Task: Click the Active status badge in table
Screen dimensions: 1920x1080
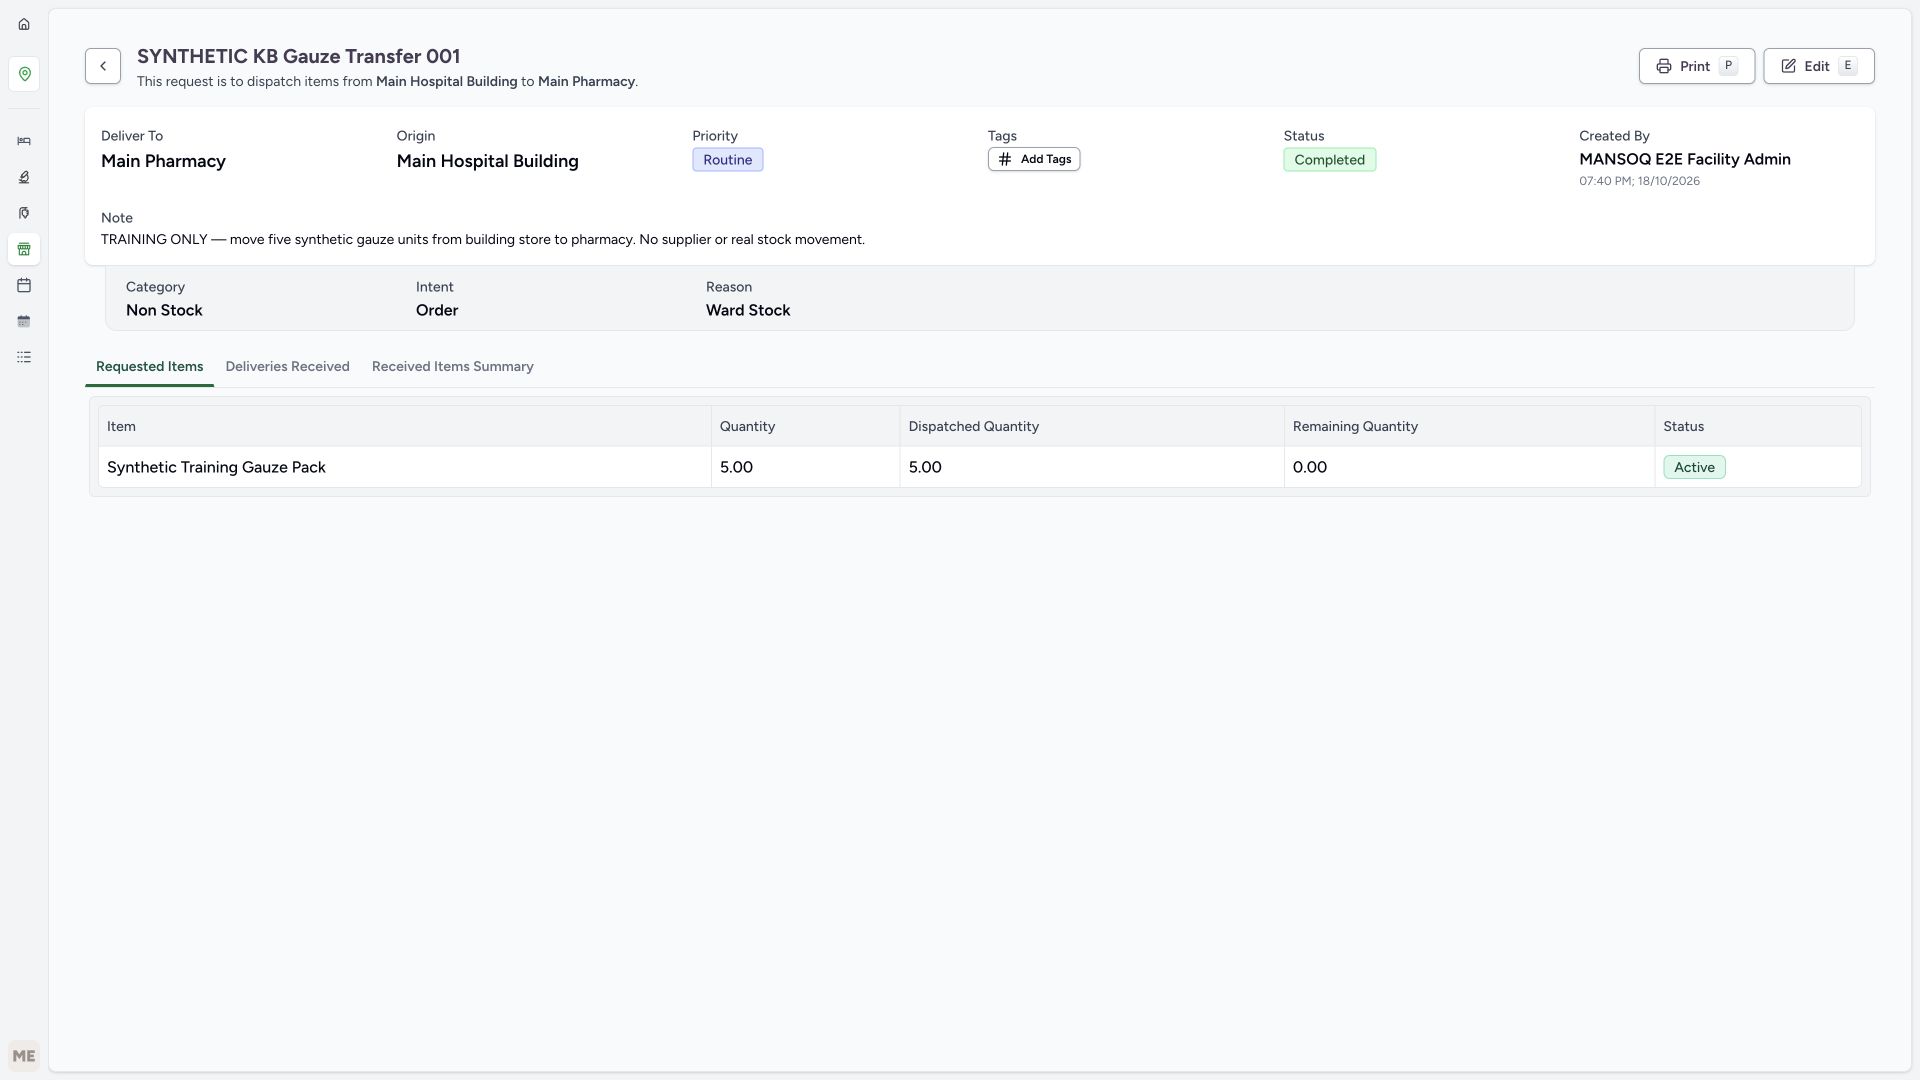Action: click(x=1694, y=467)
